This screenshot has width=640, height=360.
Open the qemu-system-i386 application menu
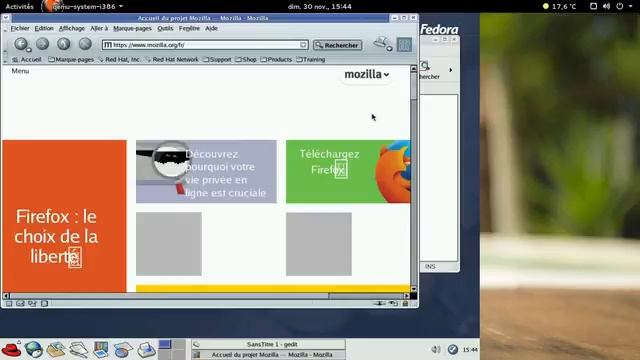click(x=83, y=7)
